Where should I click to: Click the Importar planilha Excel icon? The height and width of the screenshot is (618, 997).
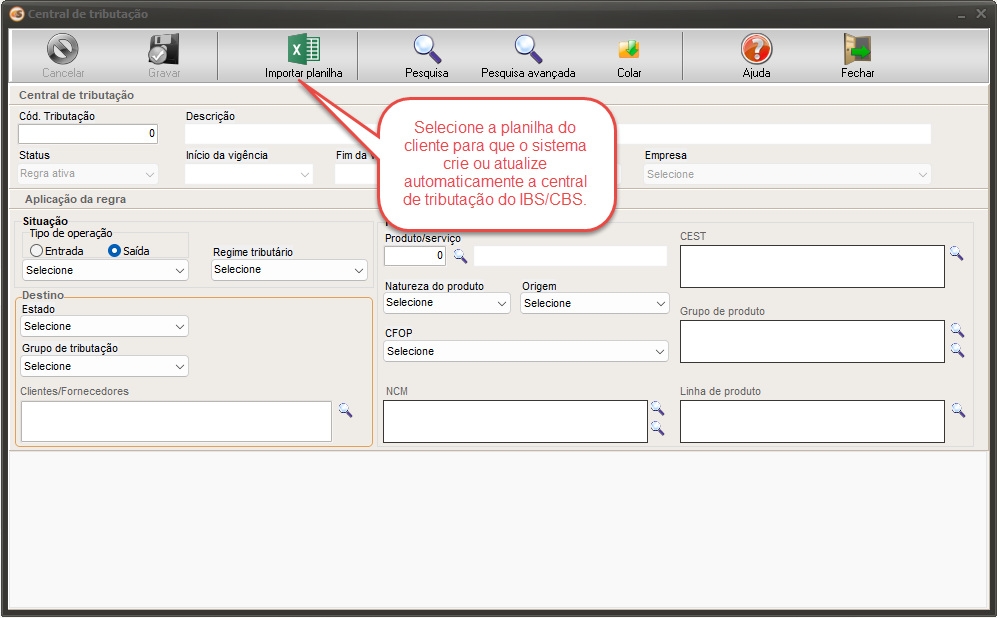pos(305,48)
